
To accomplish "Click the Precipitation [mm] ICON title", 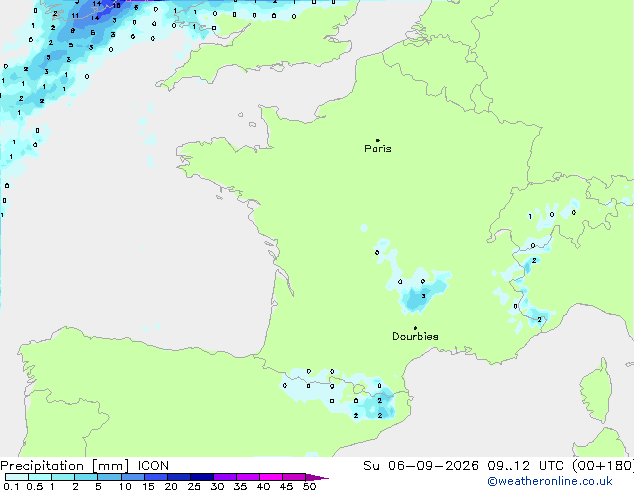I will 85,466.
